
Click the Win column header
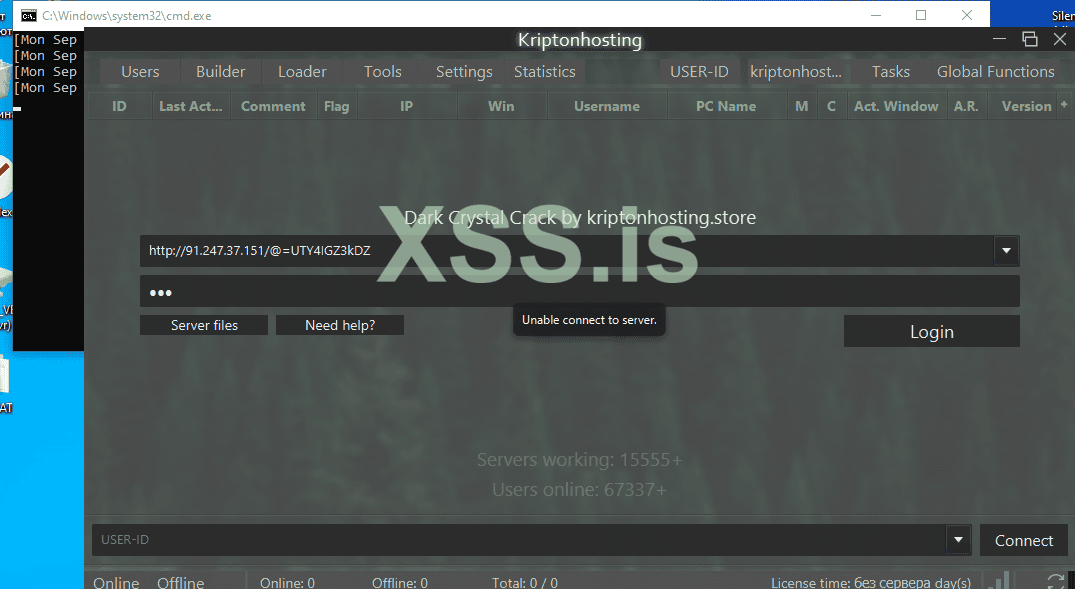[501, 106]
